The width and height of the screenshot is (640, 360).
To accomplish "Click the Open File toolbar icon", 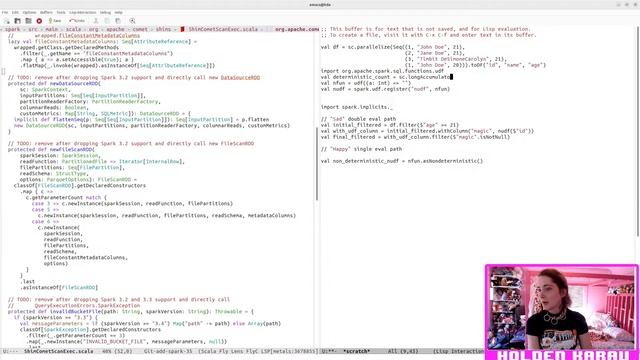I will pos(18,21).
